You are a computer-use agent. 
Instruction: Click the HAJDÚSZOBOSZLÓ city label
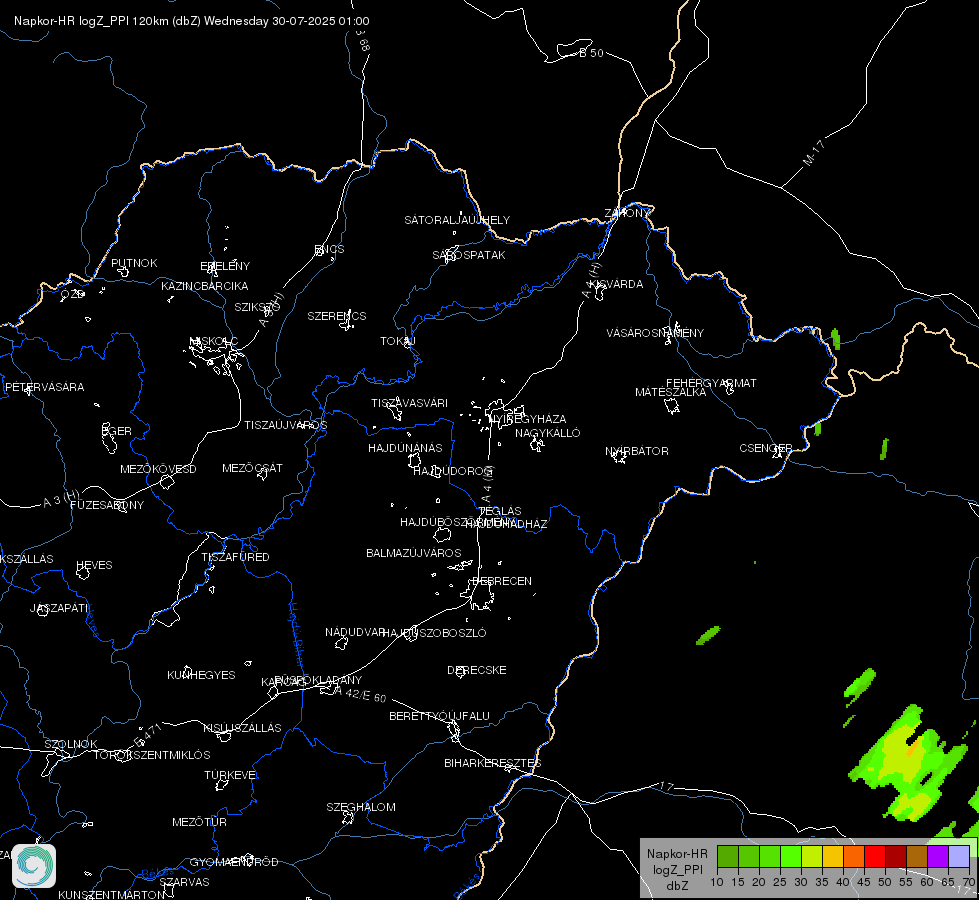click(x=435, y=633)
